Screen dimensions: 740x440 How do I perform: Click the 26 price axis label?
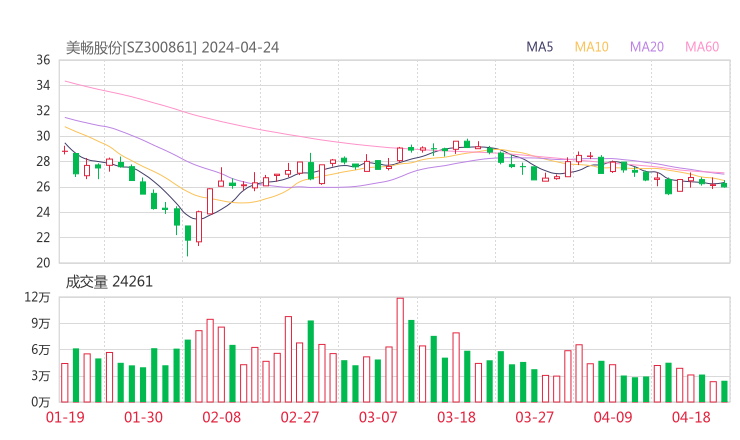[x=43, y=187]
